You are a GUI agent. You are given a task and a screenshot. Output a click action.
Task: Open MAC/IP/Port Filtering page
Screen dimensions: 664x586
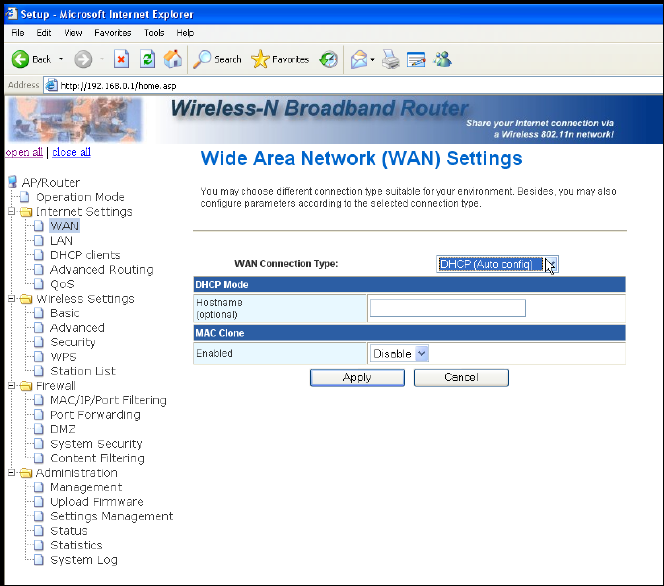click(x=108, y=400)
